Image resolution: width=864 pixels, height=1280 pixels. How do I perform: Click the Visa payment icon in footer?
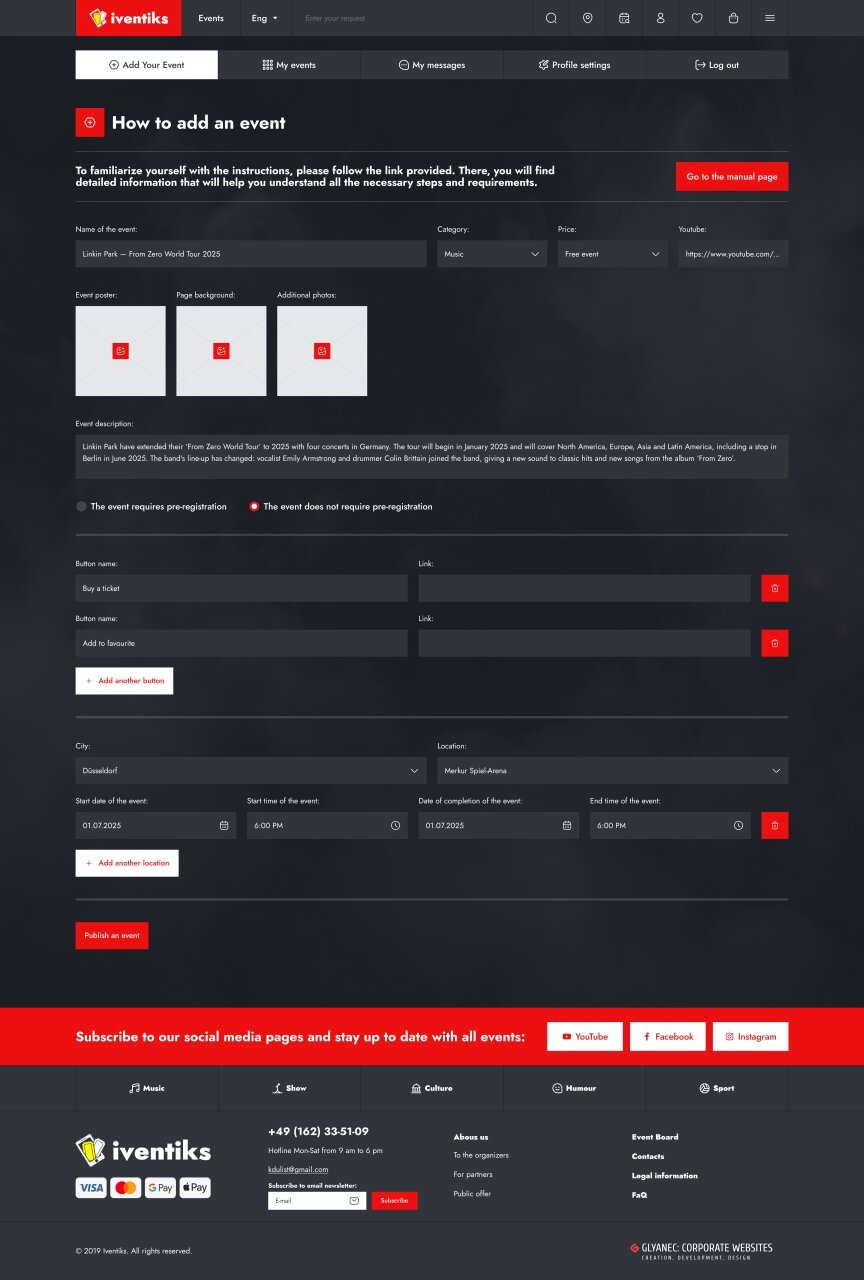point(91,1188)
